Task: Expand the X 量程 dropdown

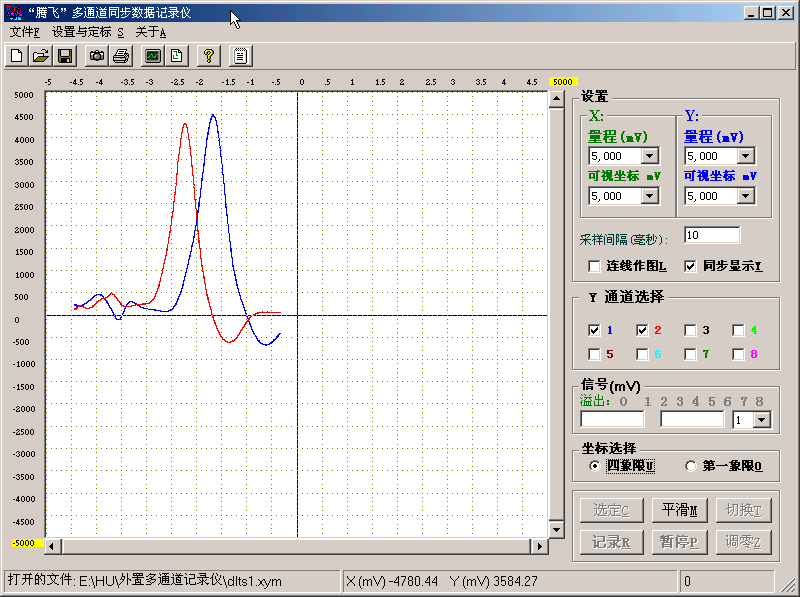Action: point(649,156)
